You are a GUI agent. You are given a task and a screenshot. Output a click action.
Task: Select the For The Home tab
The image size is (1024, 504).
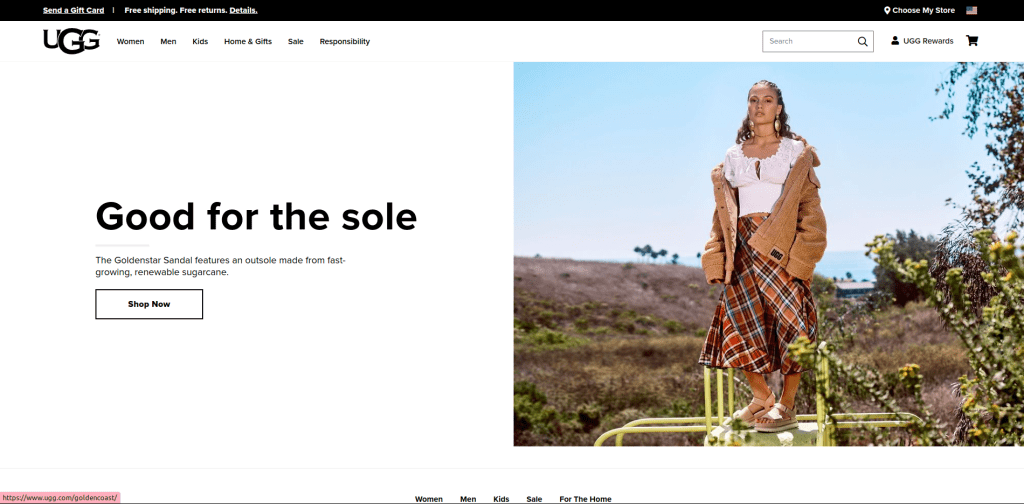(585, 499)
